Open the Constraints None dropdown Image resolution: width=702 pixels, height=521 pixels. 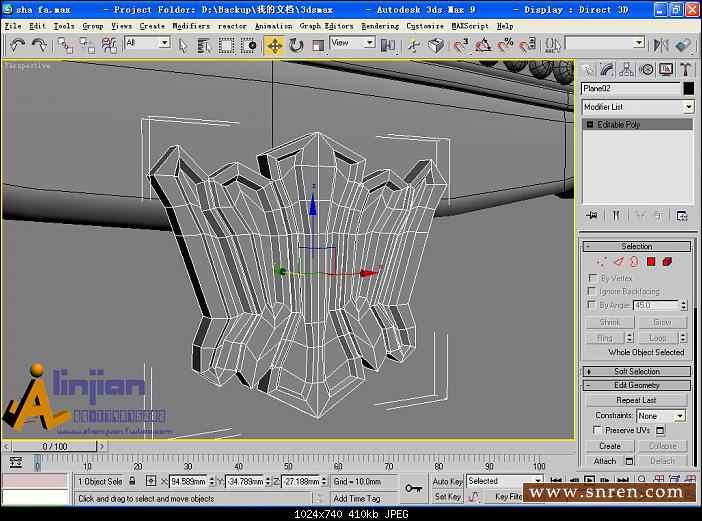point(661,416)
